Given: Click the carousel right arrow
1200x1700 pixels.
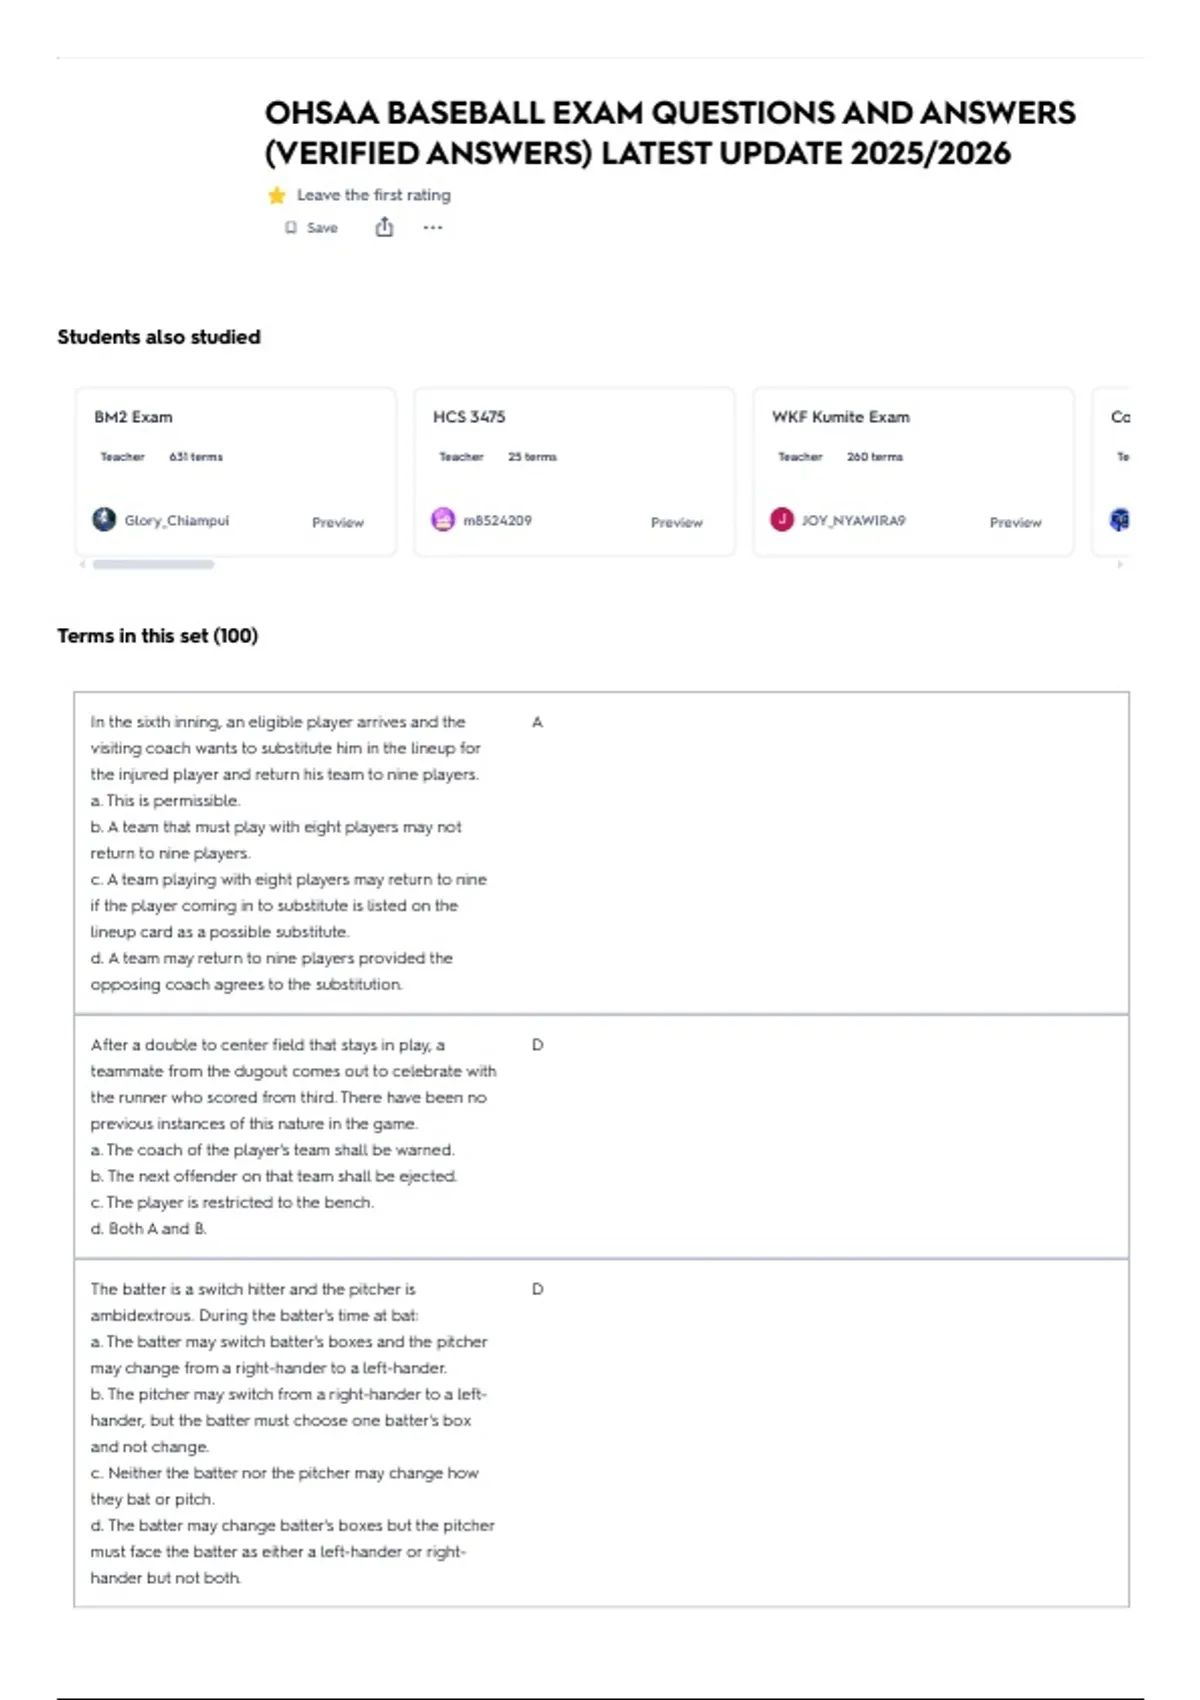Looking at the screenshot, I should coord(1120,565).
